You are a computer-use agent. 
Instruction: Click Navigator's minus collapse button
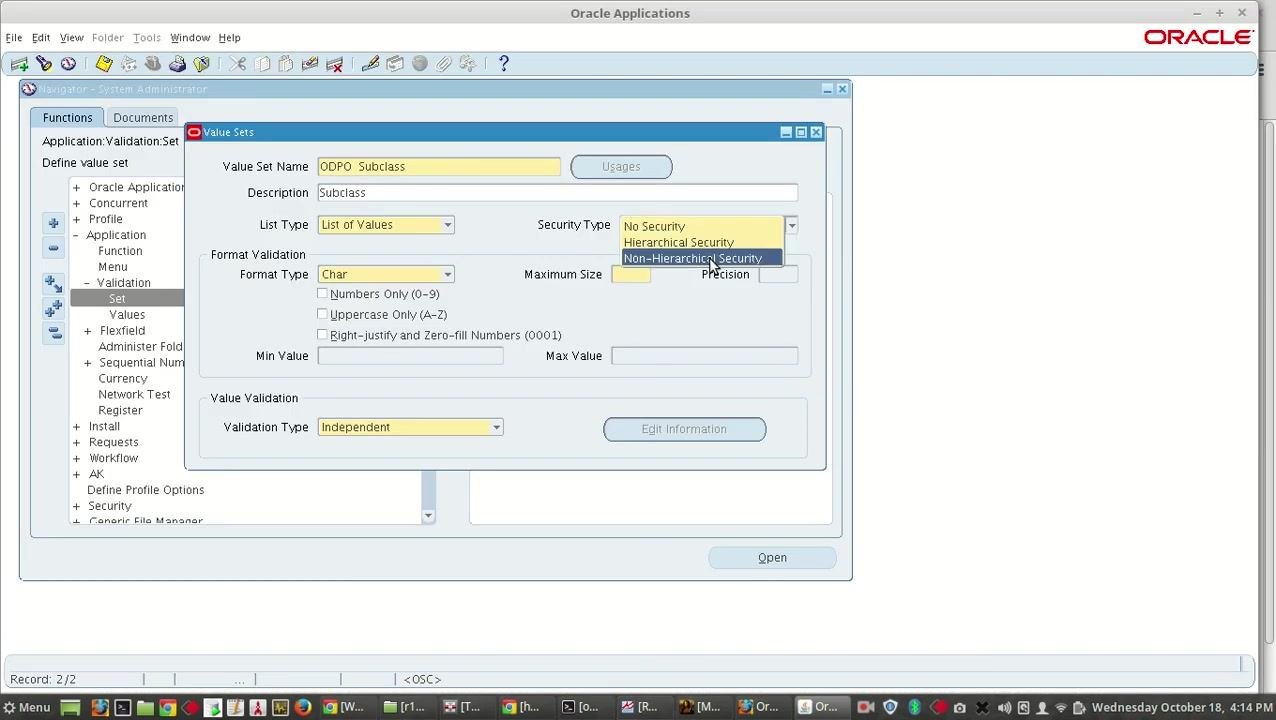[53, 248]
